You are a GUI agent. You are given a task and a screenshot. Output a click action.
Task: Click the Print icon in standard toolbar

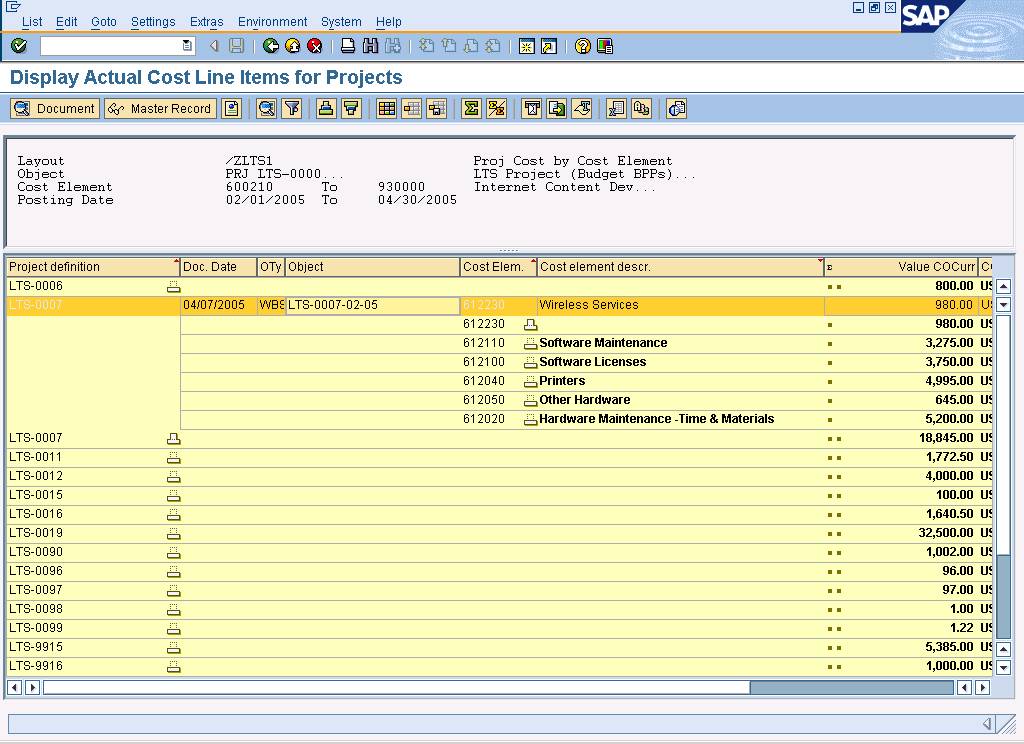pyautogui.click(x=348, y=46)
